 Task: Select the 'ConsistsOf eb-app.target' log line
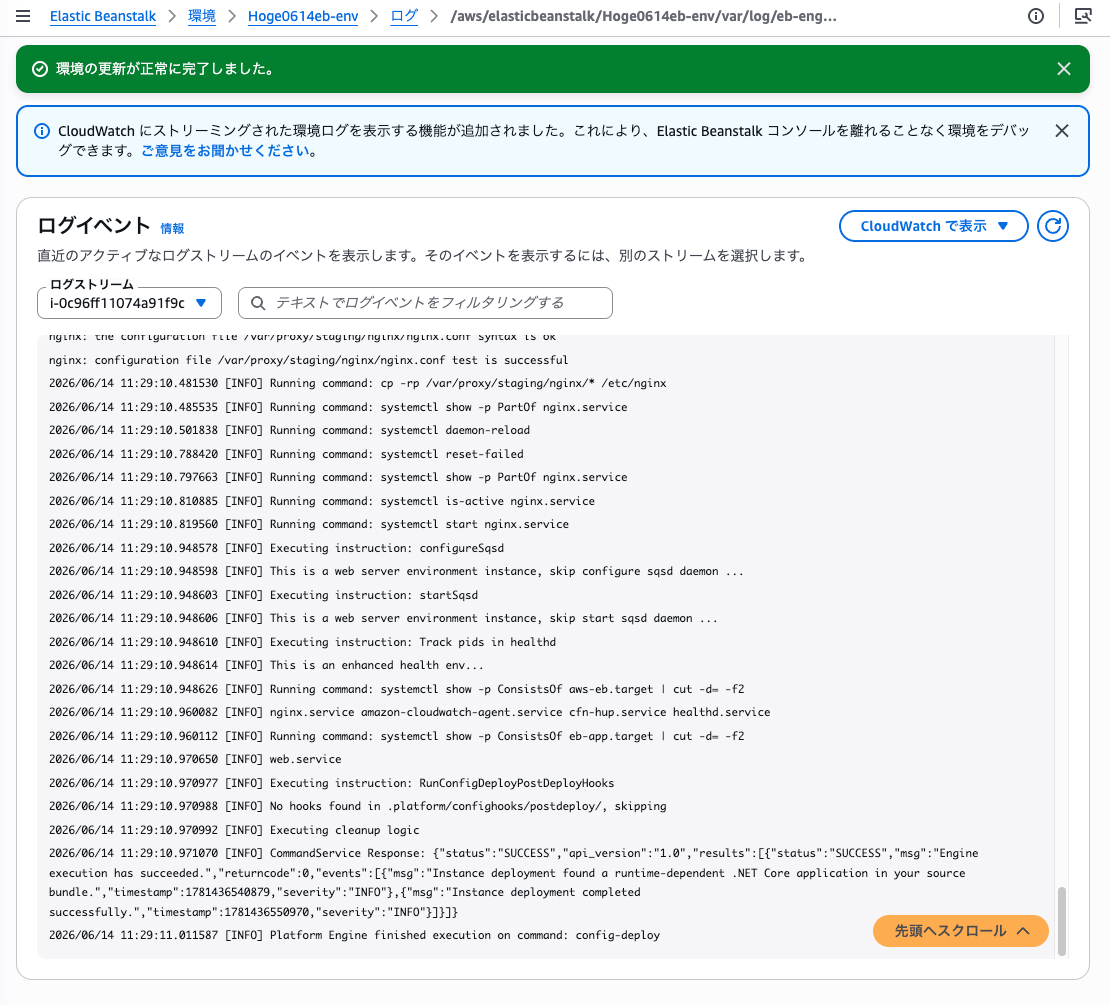(x=396, y=736)
